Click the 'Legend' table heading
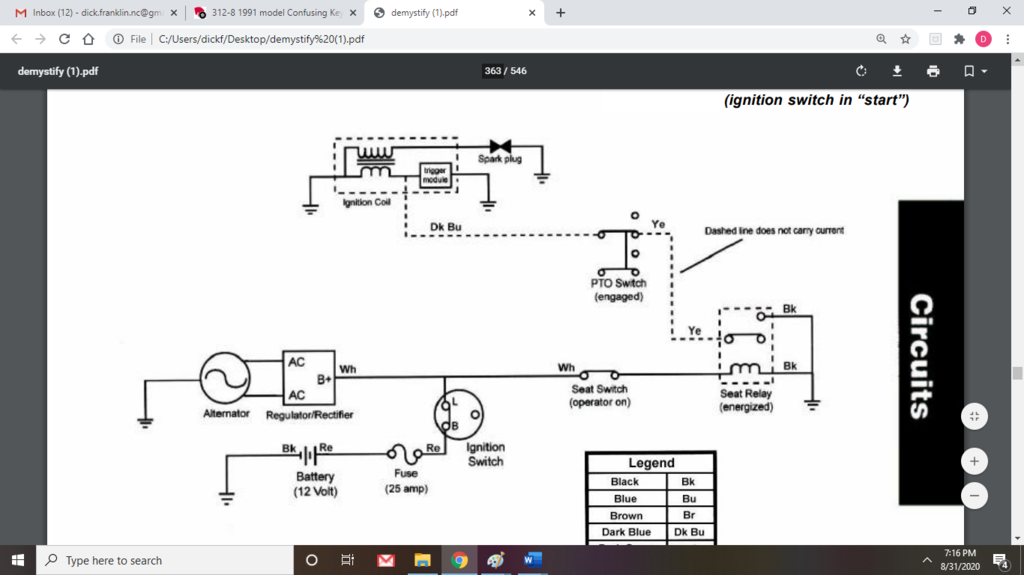Screen dimensions: 1024x575 coord(651,463)
